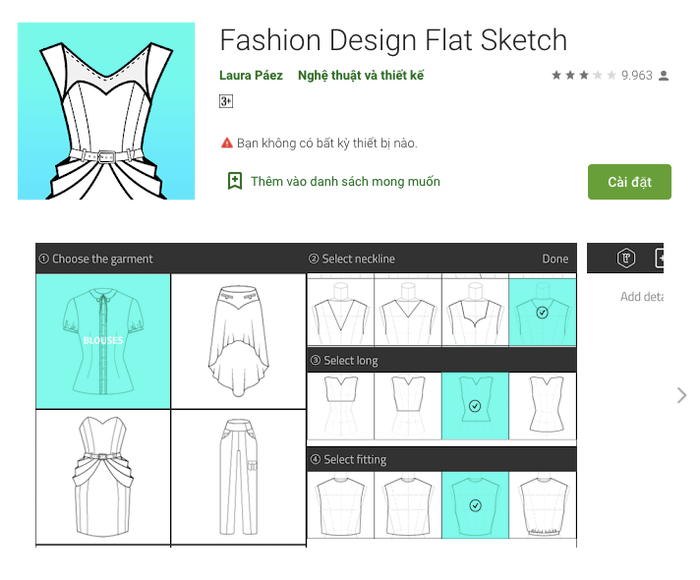Toggle the checked medium length option
Image resolution: width=700 pixels, height=580 pixels.
click(x=475, y=406)
